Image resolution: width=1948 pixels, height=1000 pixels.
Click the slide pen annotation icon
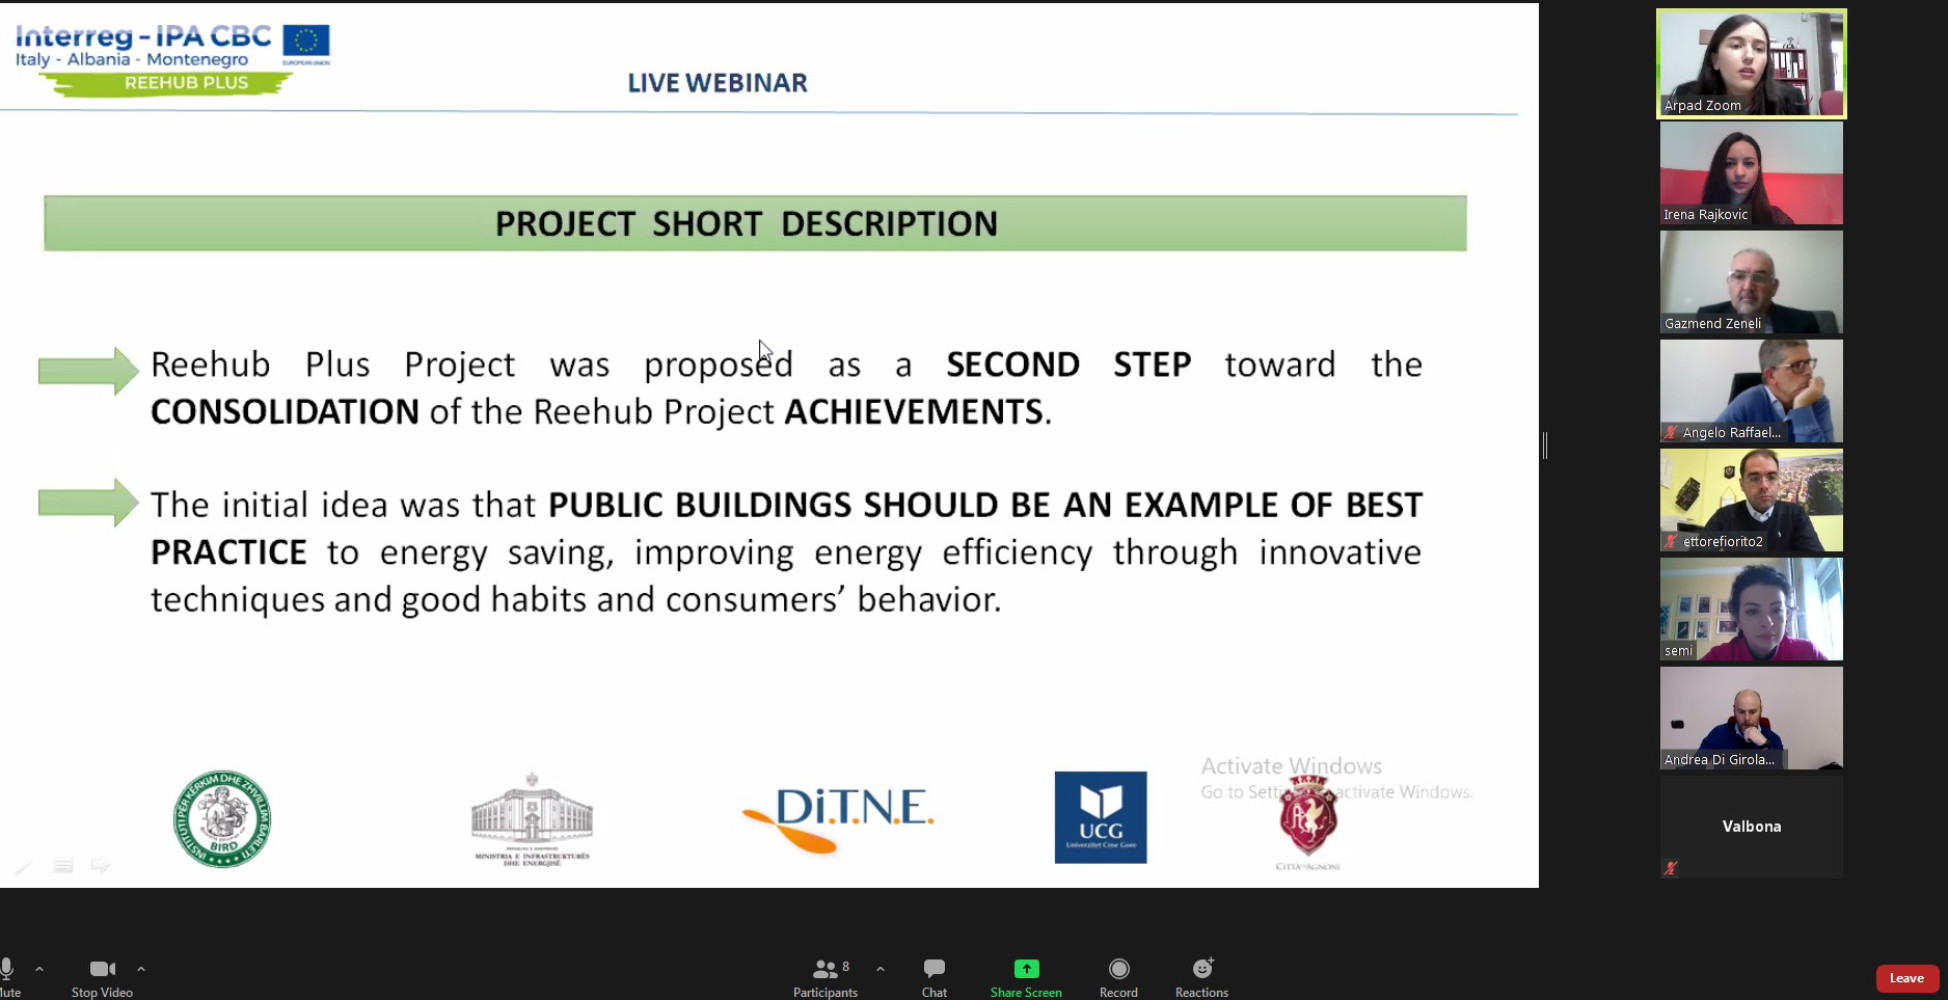[x=24, y=865]
